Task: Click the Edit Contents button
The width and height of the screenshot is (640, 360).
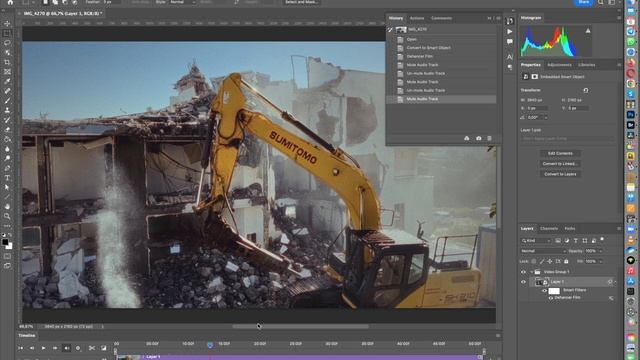Action: pos(560,153)
